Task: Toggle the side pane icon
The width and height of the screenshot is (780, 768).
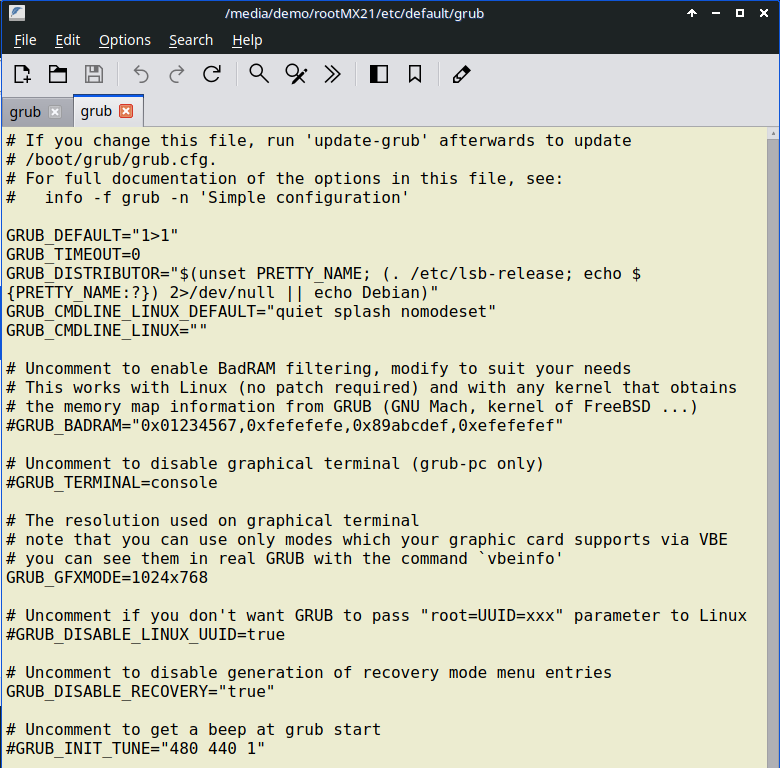Action: click(x=379, y=75)
